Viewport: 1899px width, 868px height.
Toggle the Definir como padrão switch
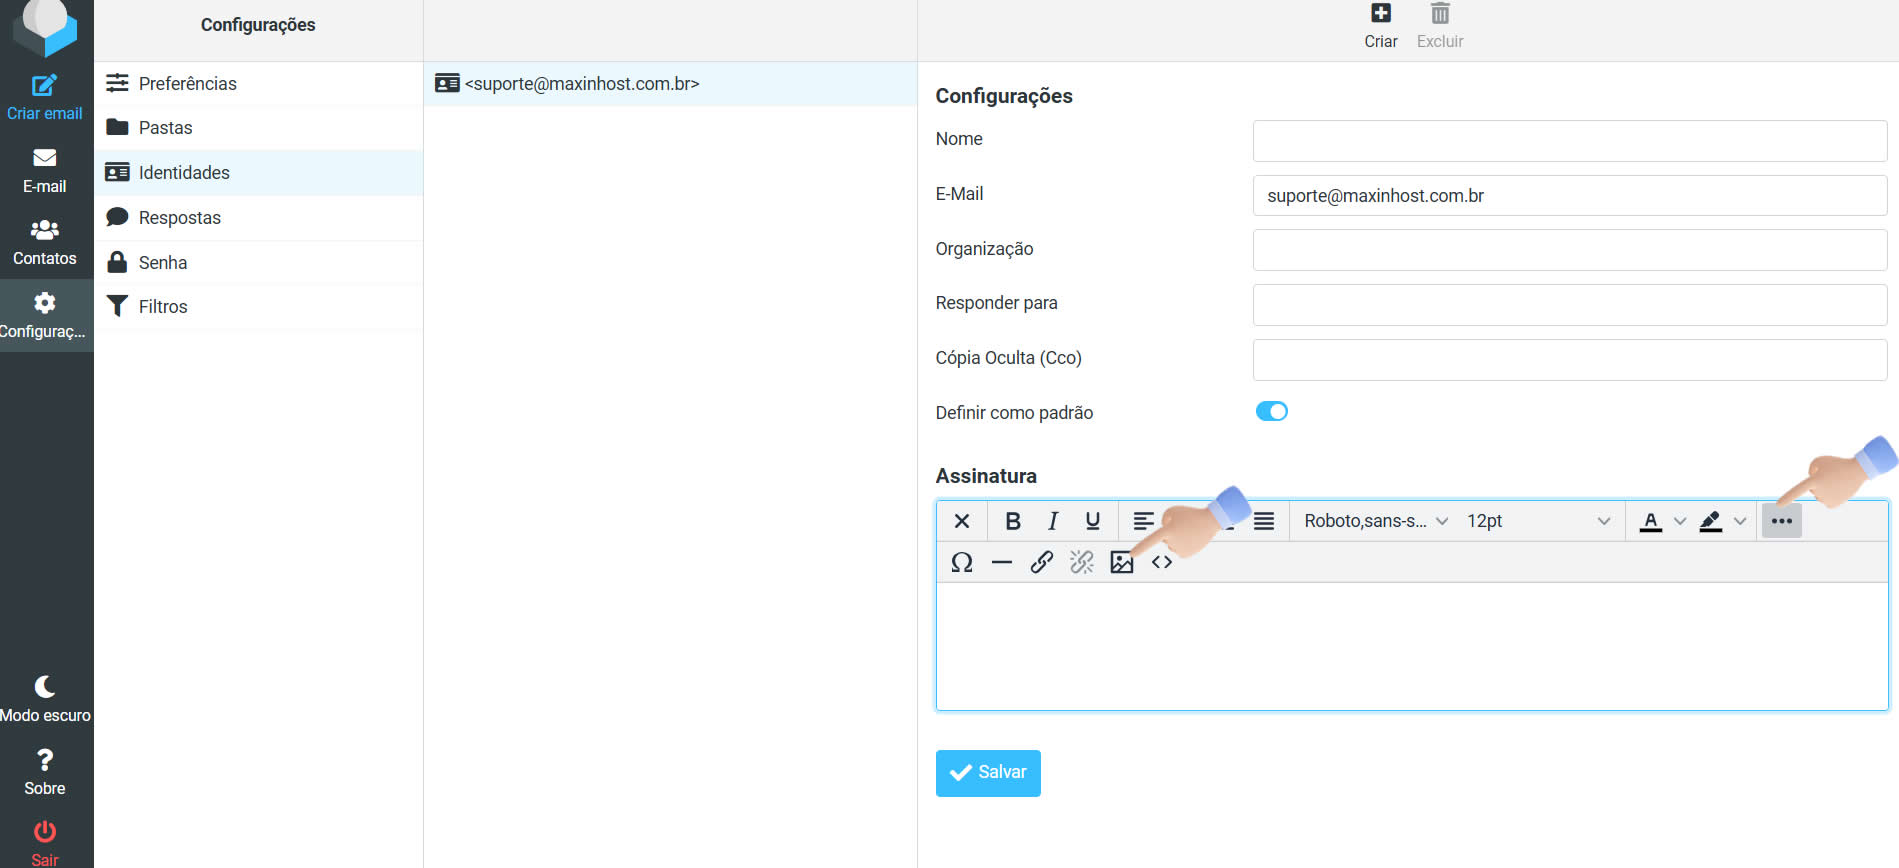pos(1271,412)
